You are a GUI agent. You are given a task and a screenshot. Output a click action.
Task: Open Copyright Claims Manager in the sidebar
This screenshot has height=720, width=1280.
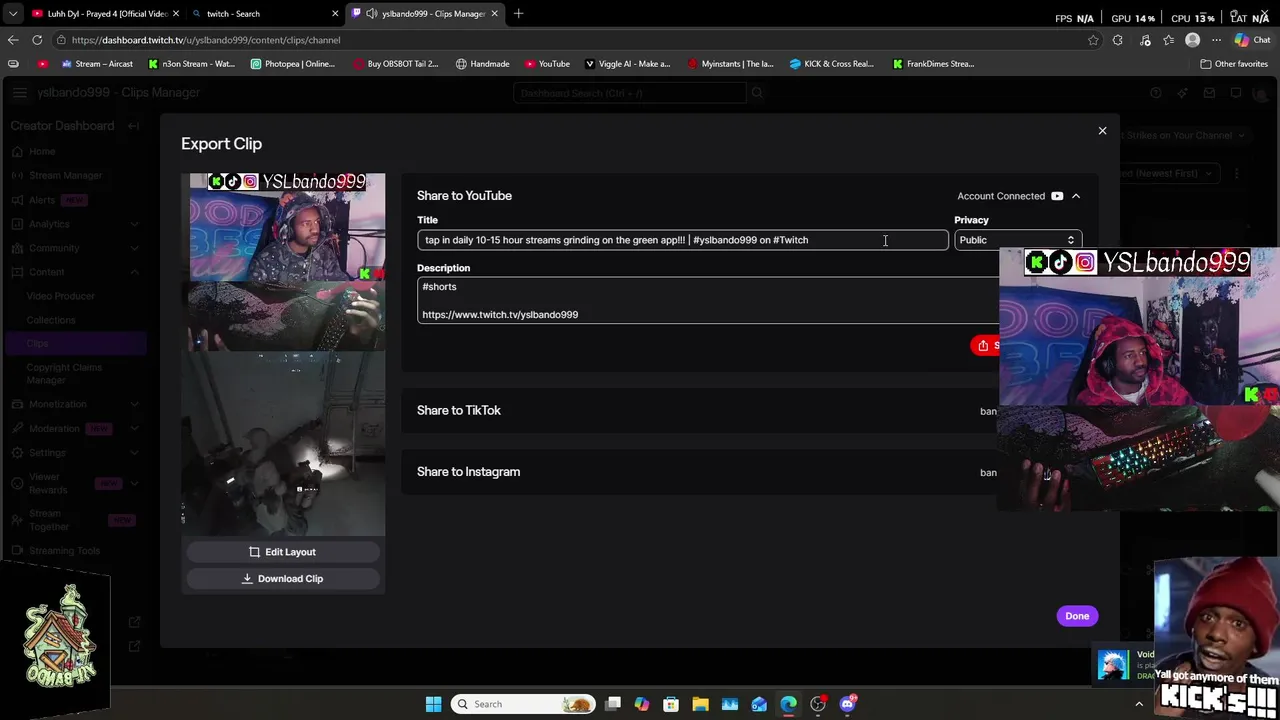[x=64, y=373]
